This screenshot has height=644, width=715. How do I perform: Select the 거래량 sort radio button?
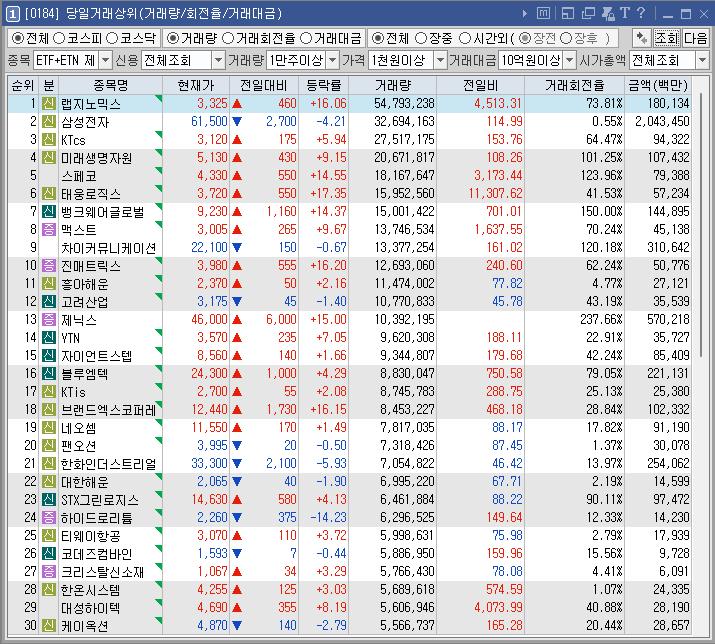pos(173,38)
